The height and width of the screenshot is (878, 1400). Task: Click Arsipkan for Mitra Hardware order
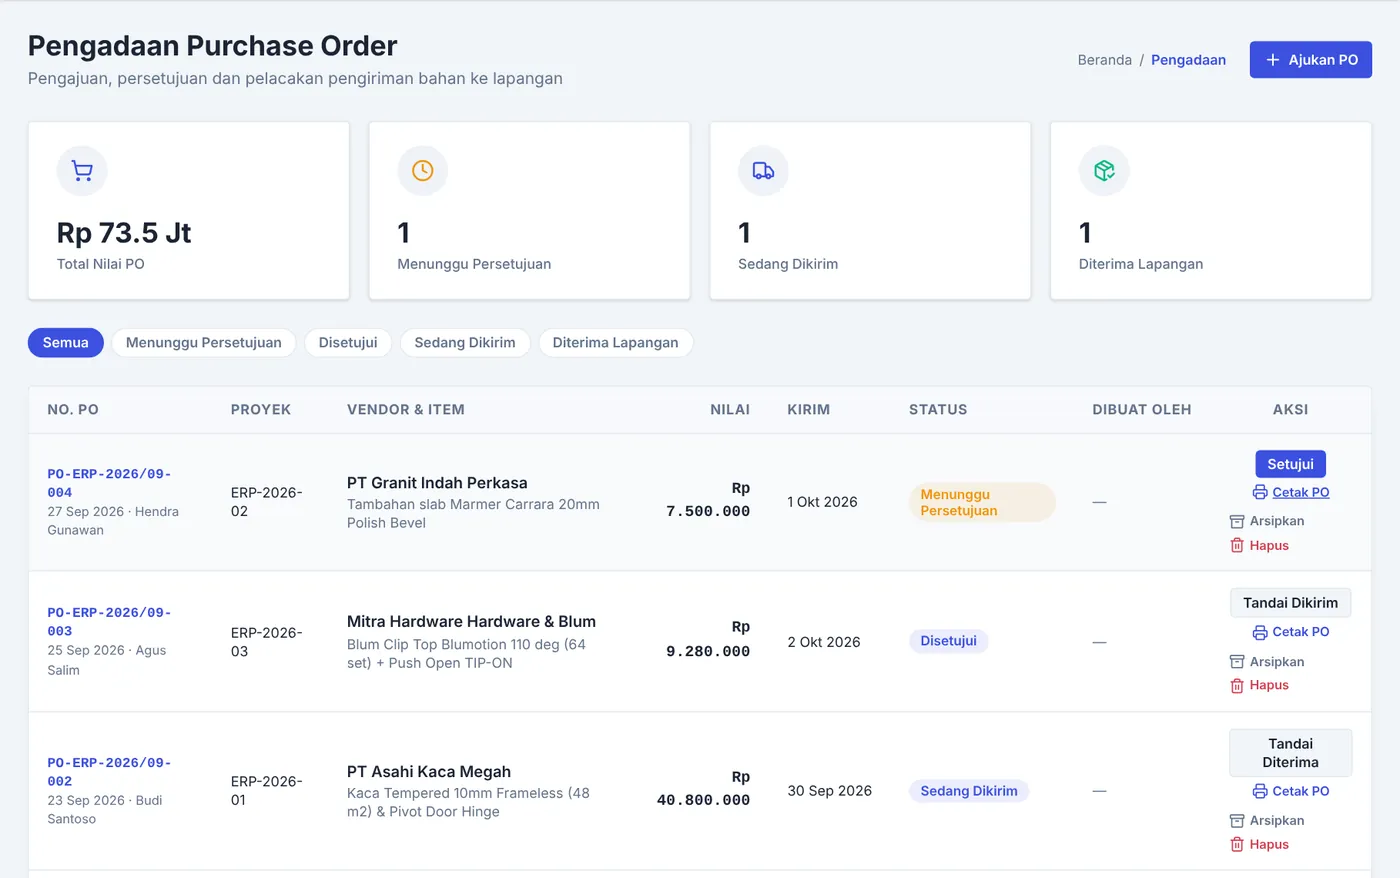pyautogui.click(x=1267, y=662)
